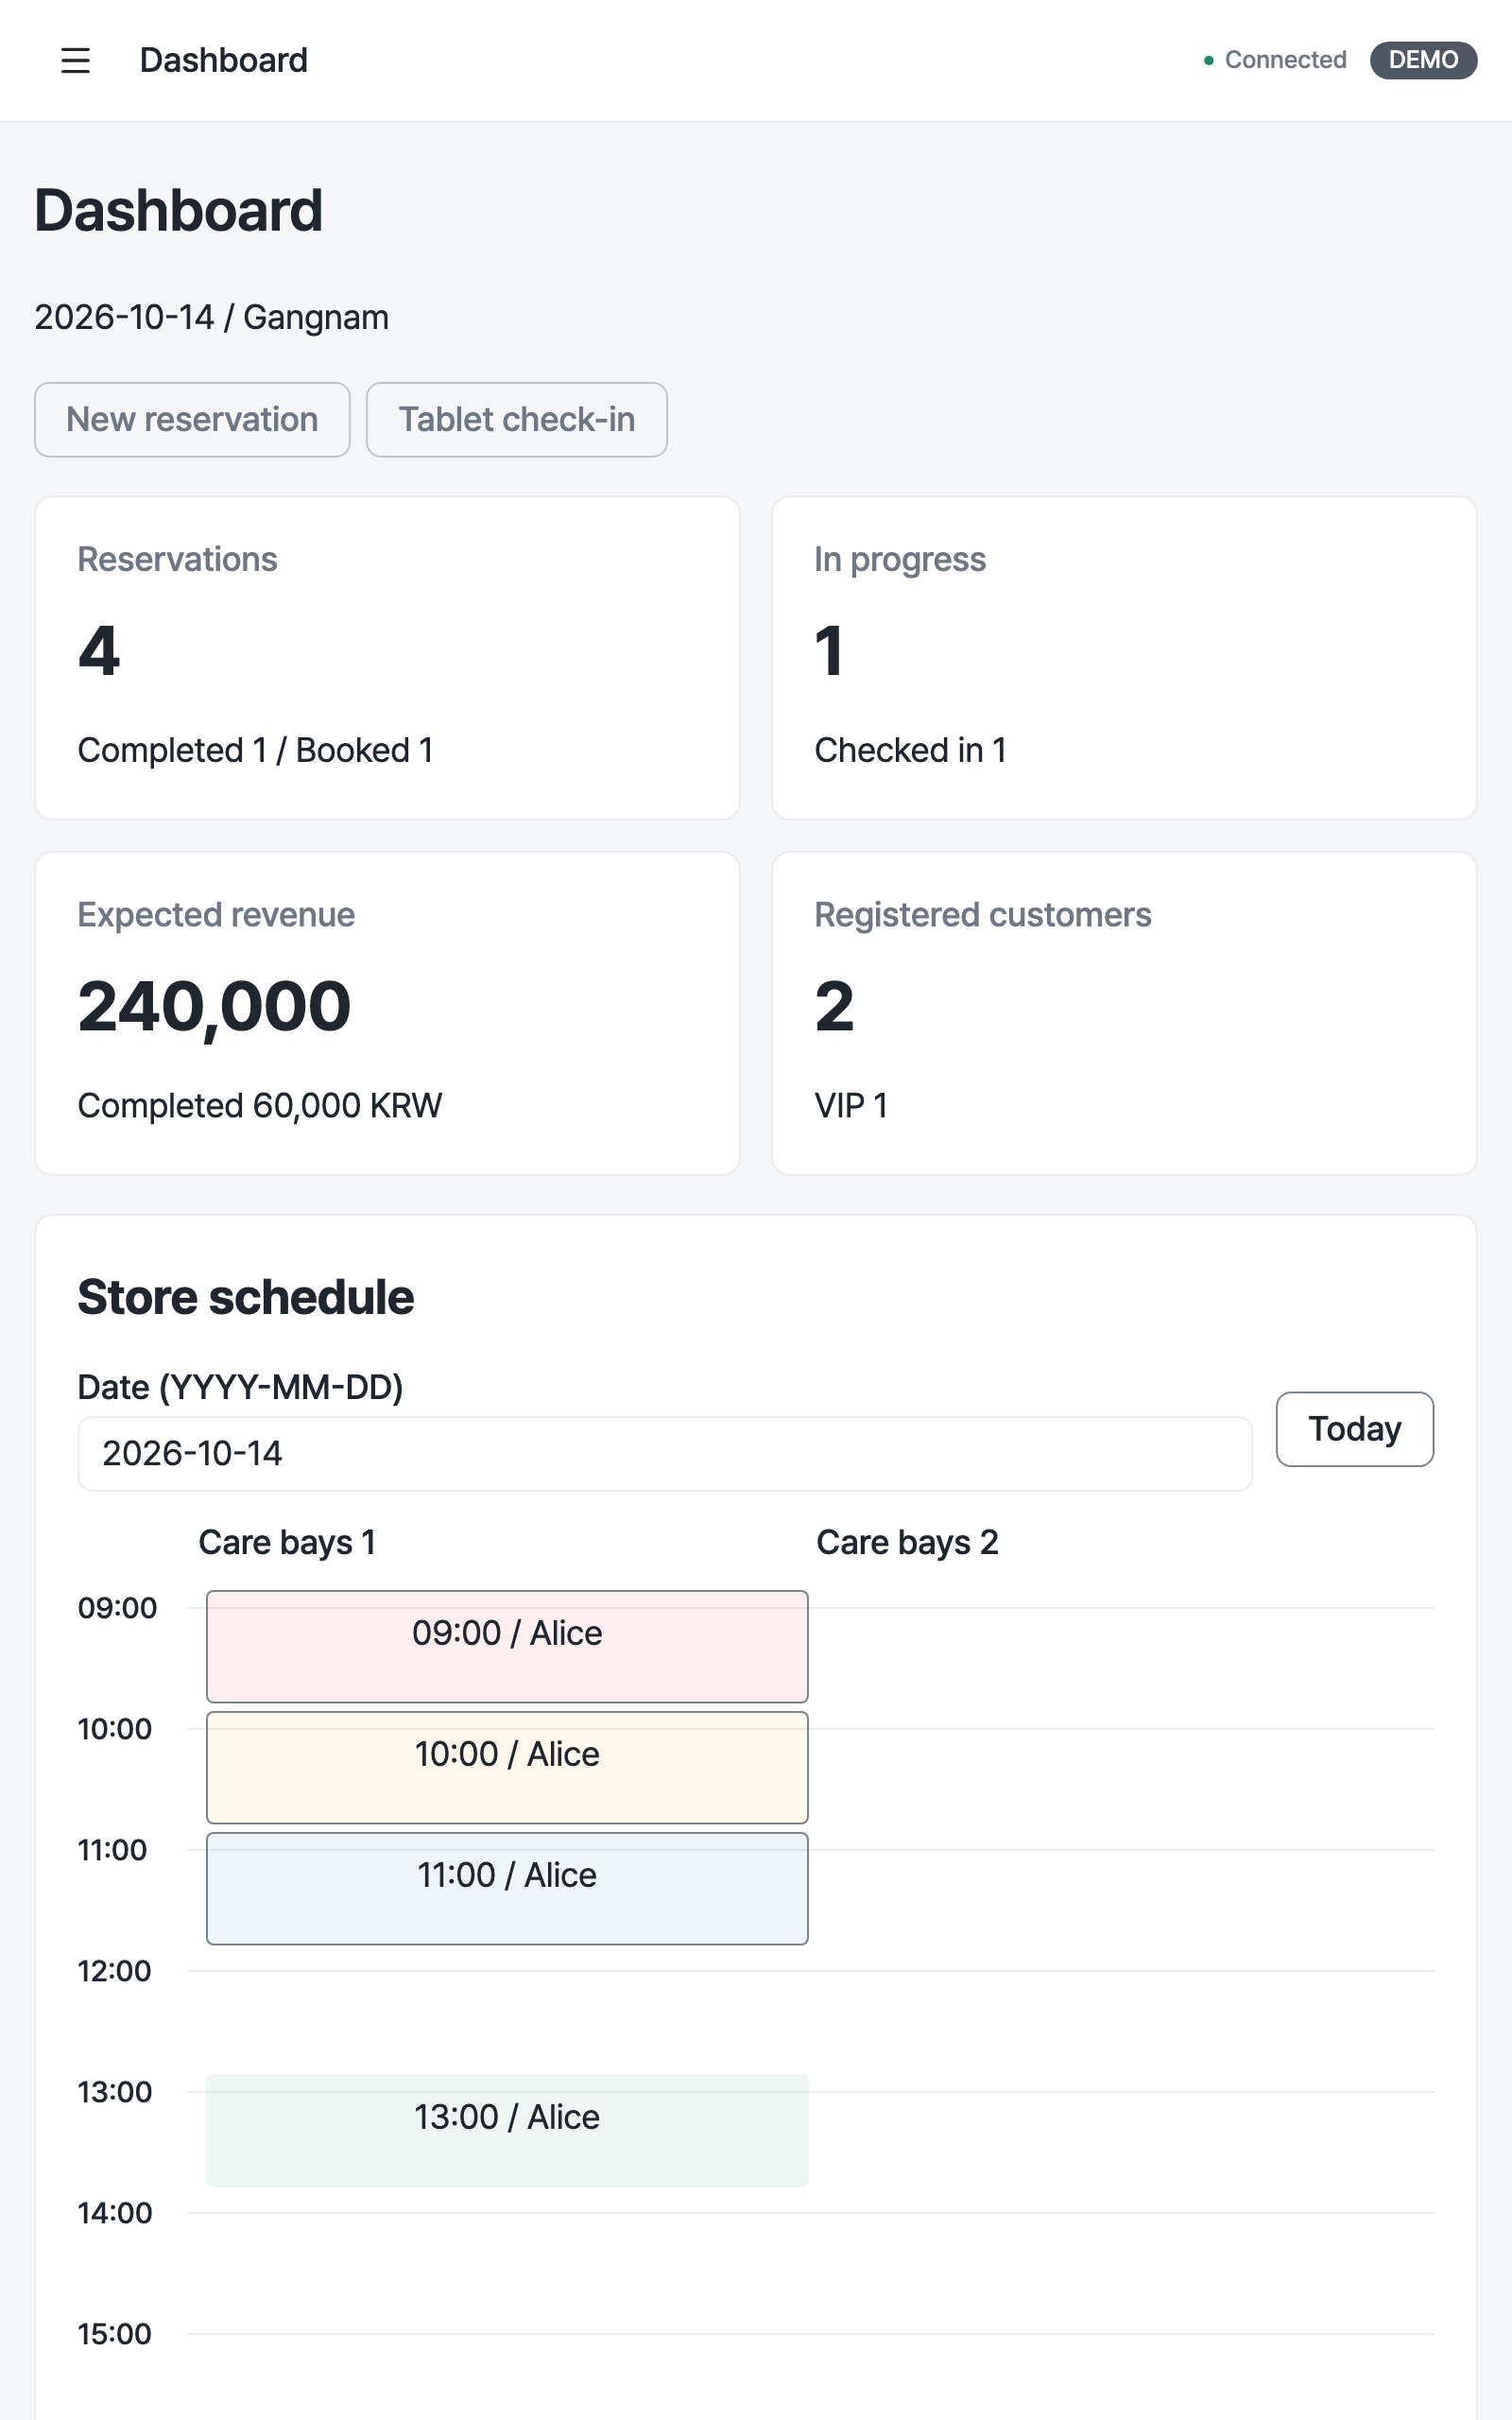Open the hamburger navigation menu
1512x2420 pixels.
point(75,60)
